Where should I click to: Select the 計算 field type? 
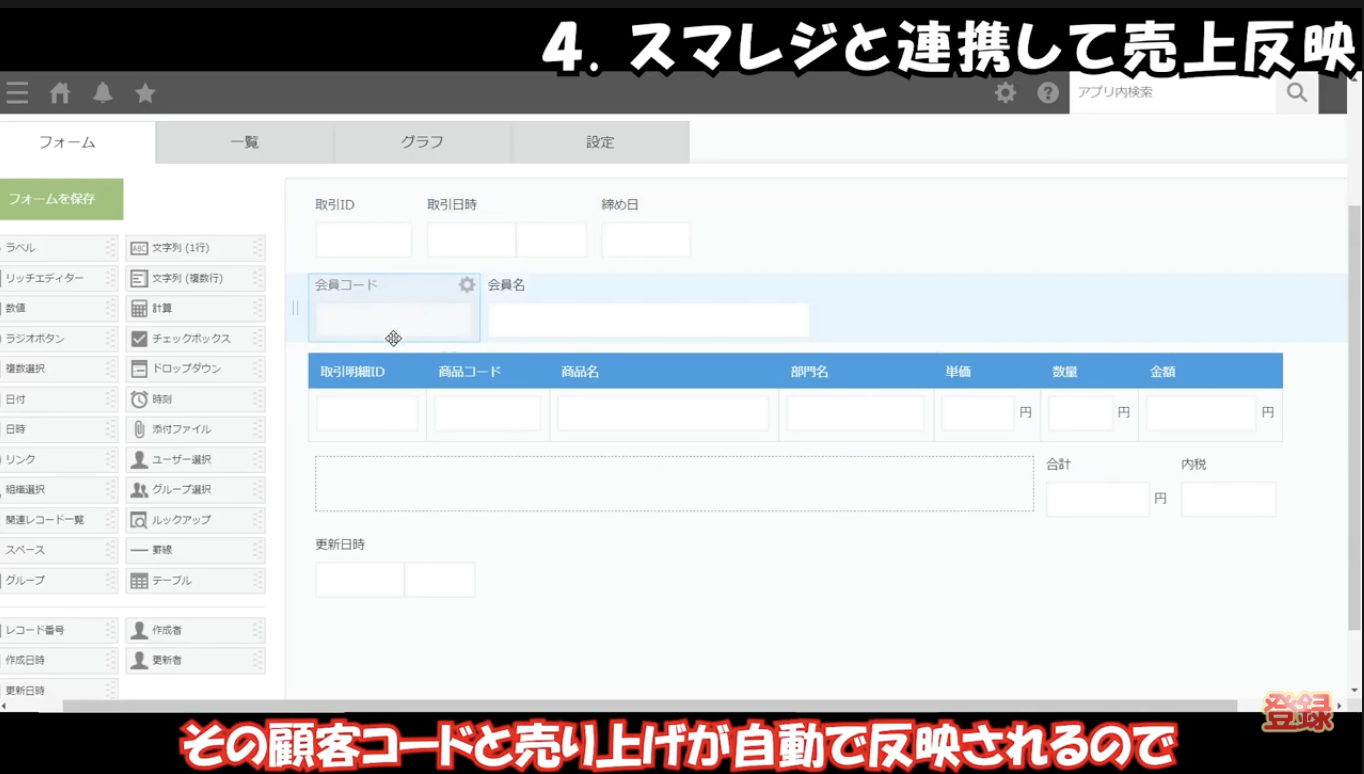pos(194,308)
